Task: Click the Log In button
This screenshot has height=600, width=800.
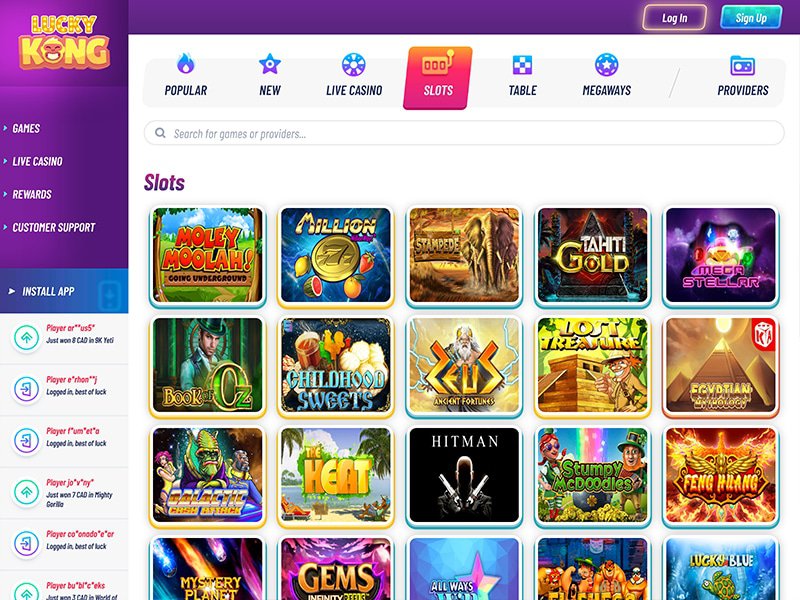Action: click(674, 18)
